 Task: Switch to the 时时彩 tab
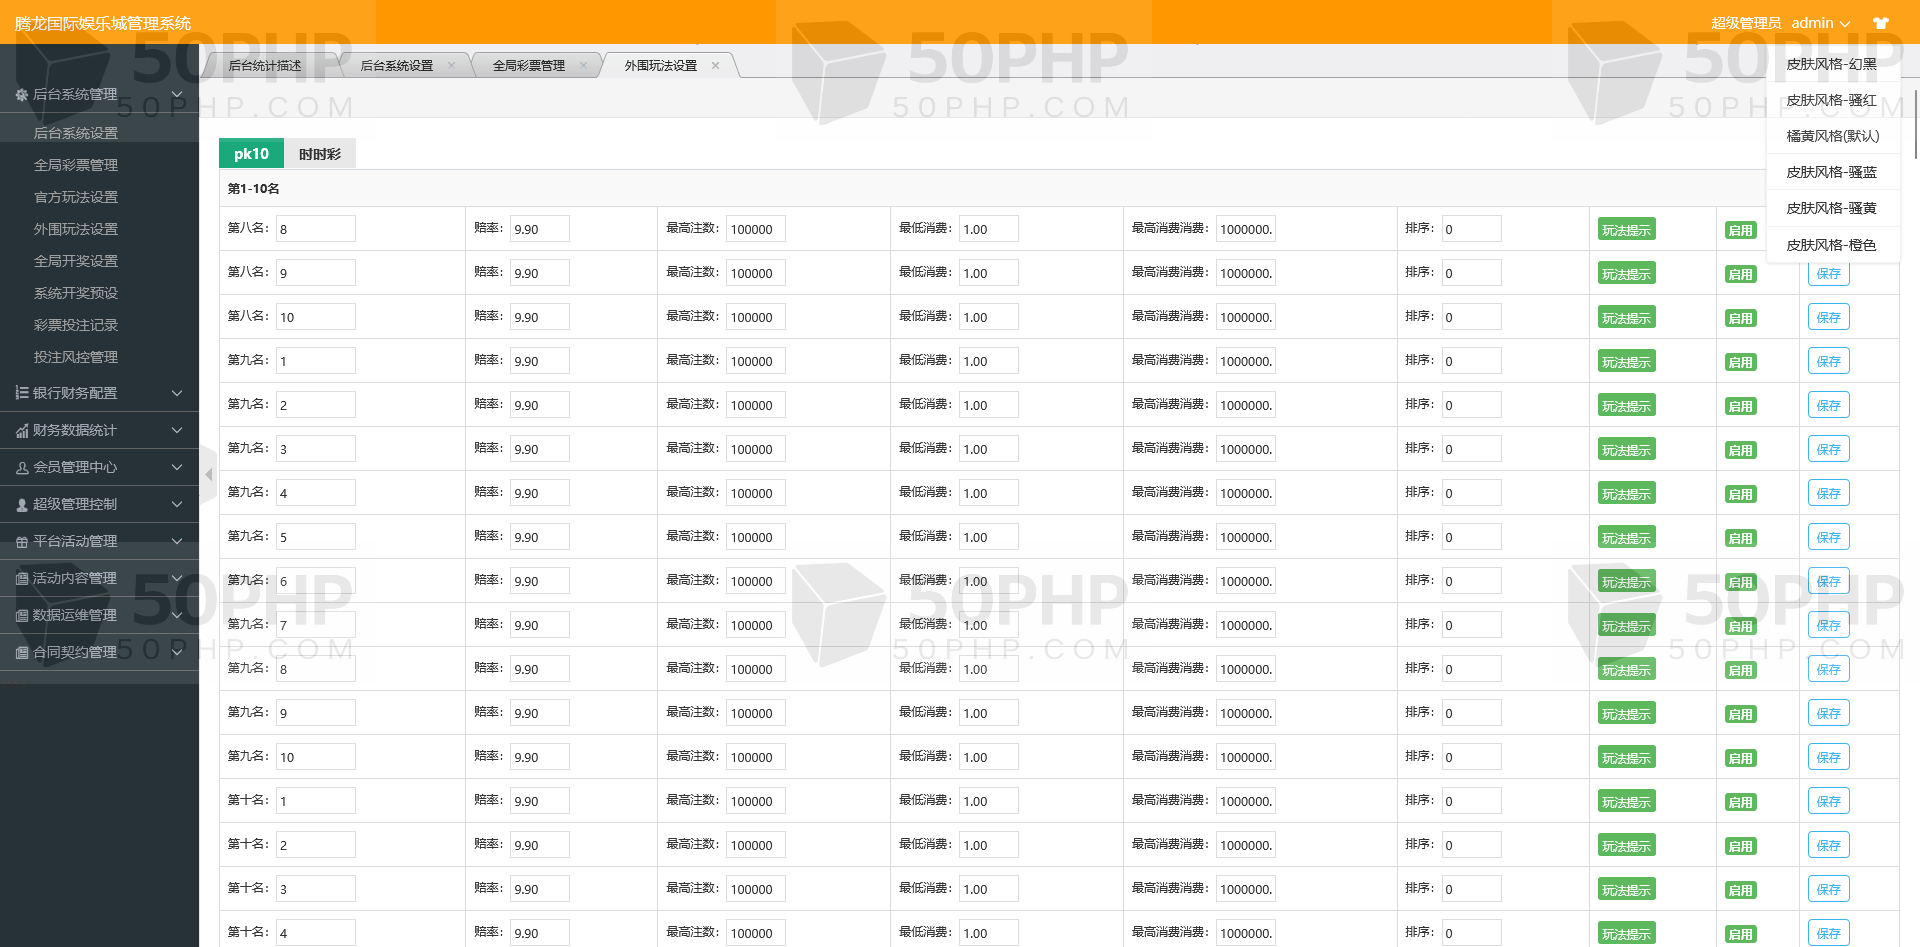[320, 154]
